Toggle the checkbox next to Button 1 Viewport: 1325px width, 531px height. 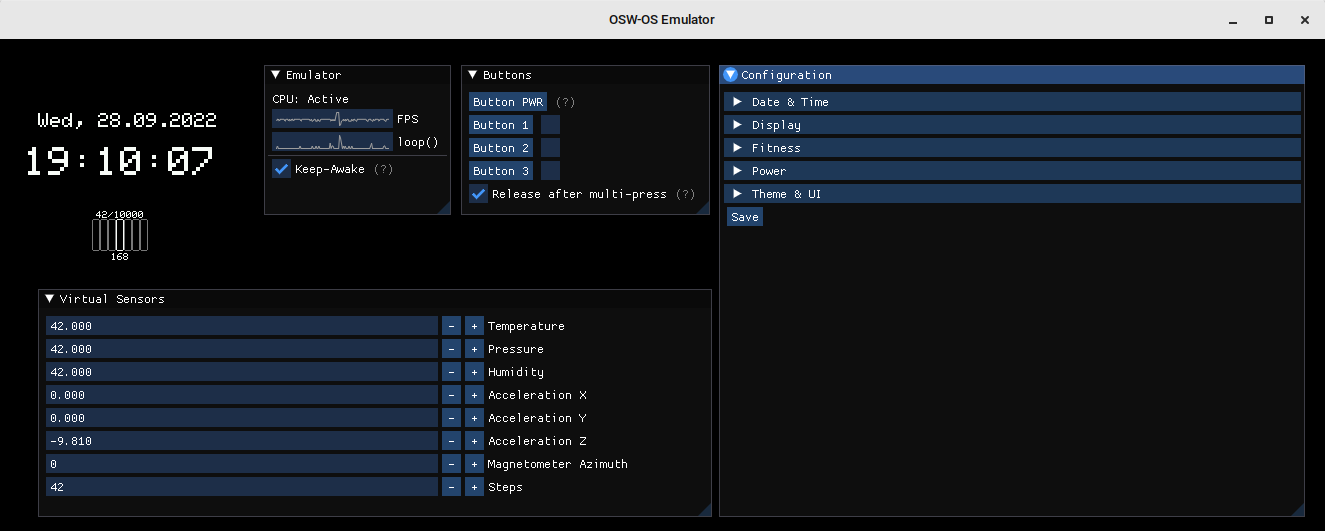pyautogui.click(x=550, y=125)
